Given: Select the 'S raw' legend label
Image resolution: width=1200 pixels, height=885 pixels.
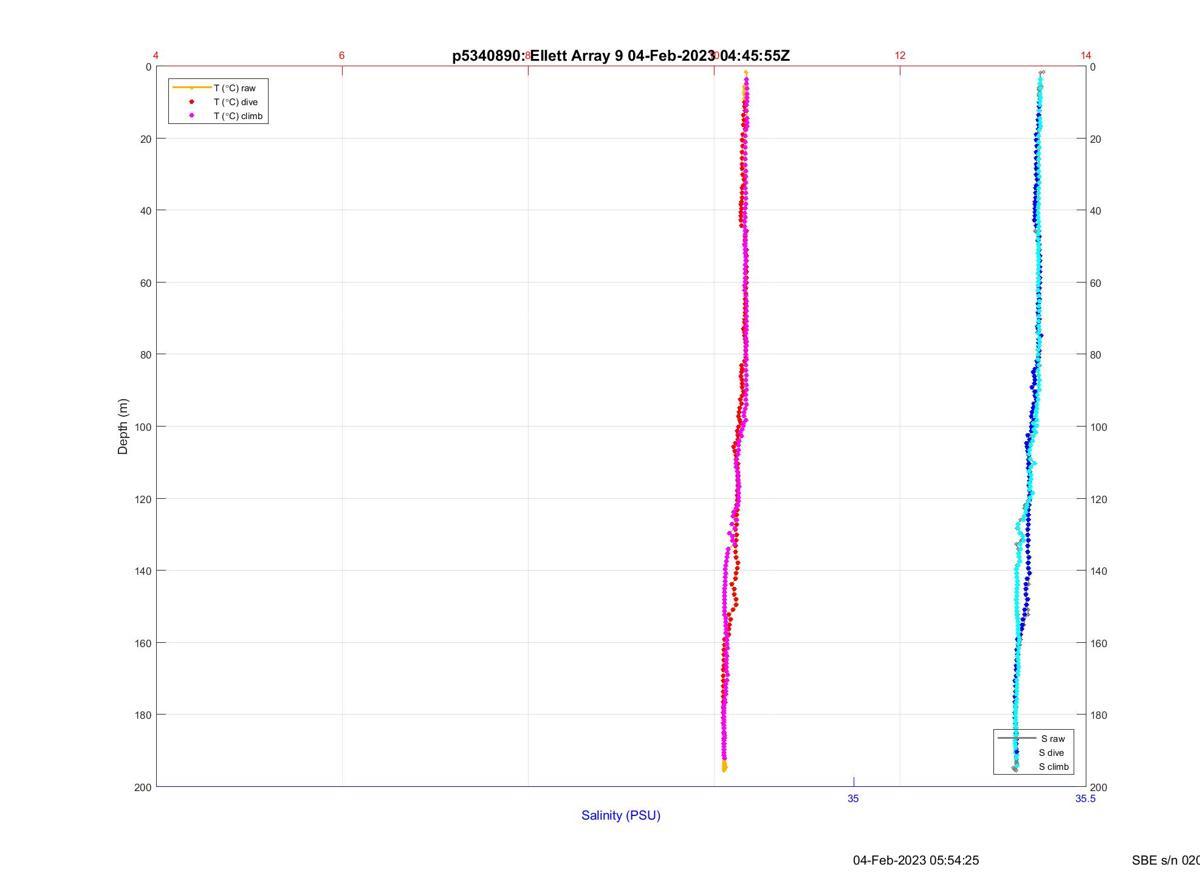Looking at the screenshot, I should [x=1051, y=738].
